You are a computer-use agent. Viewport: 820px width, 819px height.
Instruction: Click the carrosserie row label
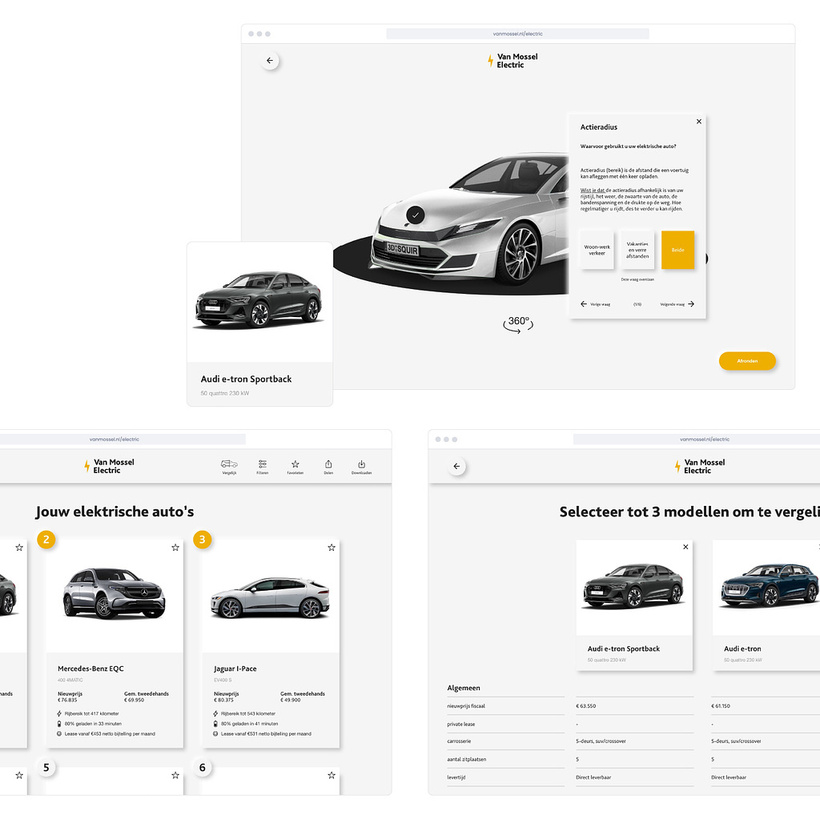pyautogui.click(x=459, y=741)
